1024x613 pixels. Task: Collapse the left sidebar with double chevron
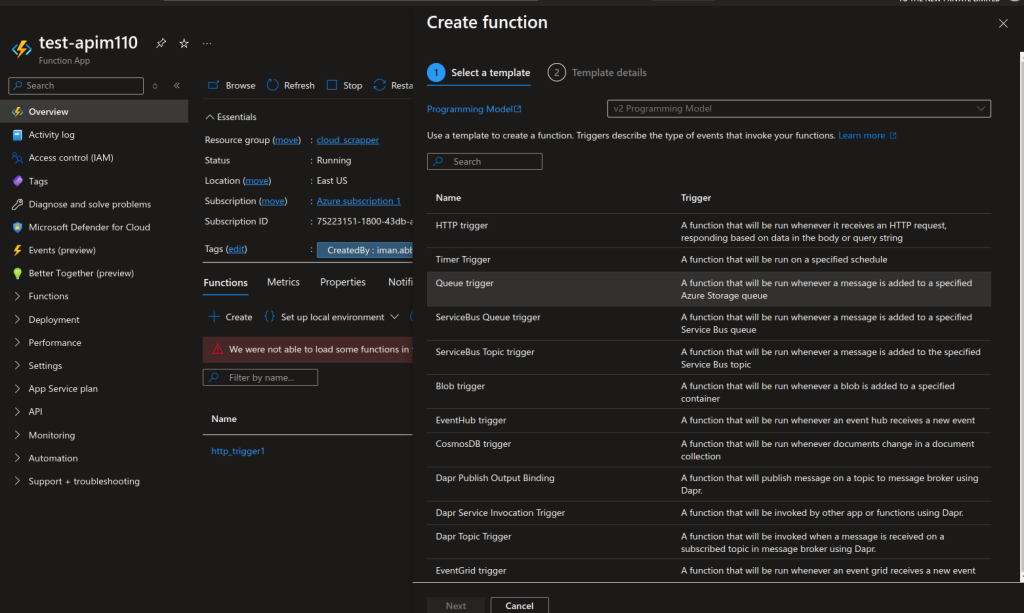click(x=176, y=86)
